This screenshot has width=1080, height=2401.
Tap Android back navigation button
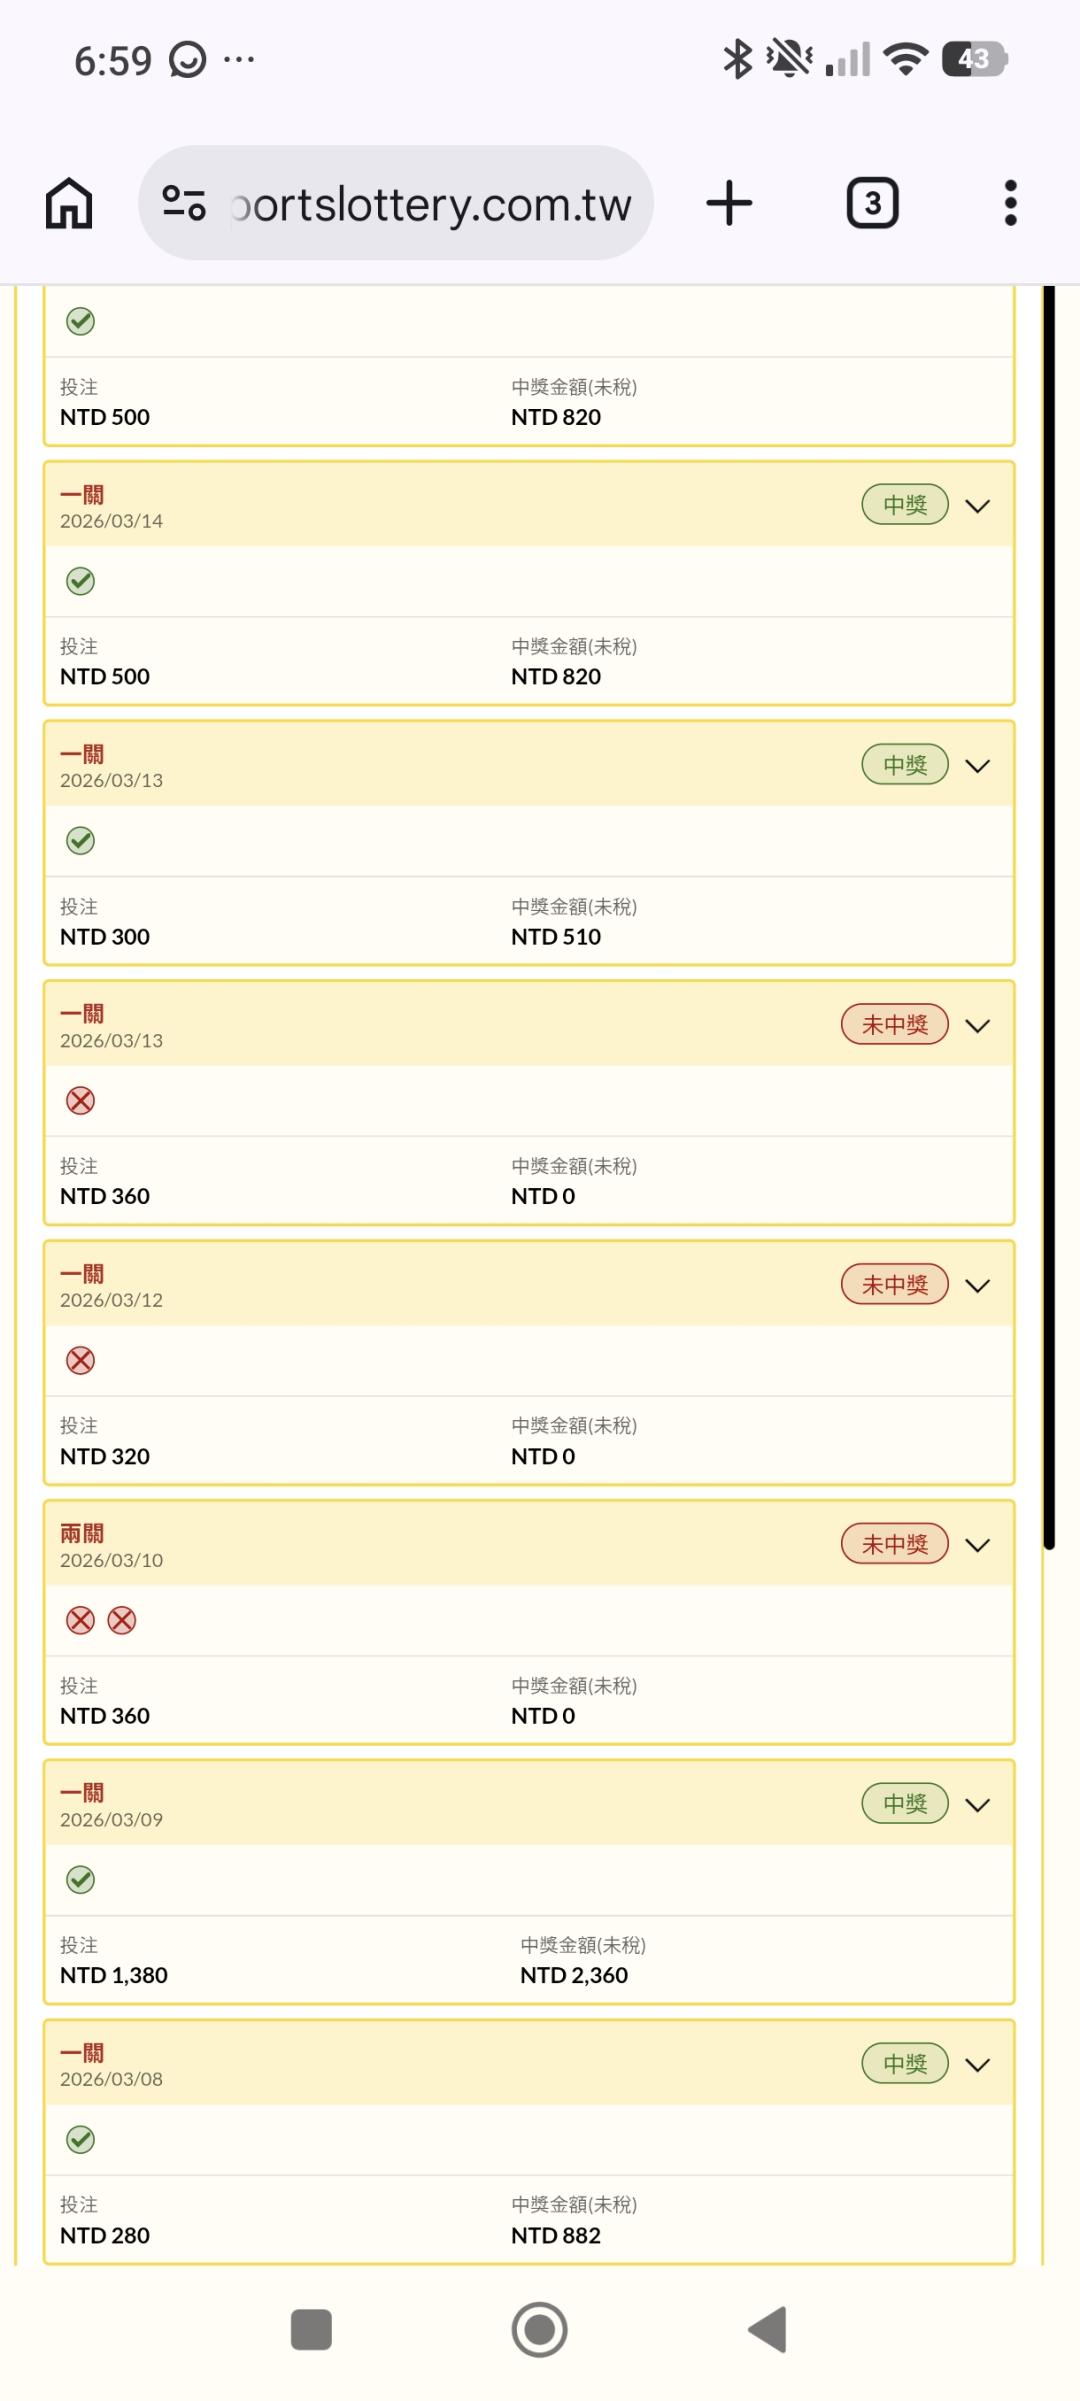768,2329
